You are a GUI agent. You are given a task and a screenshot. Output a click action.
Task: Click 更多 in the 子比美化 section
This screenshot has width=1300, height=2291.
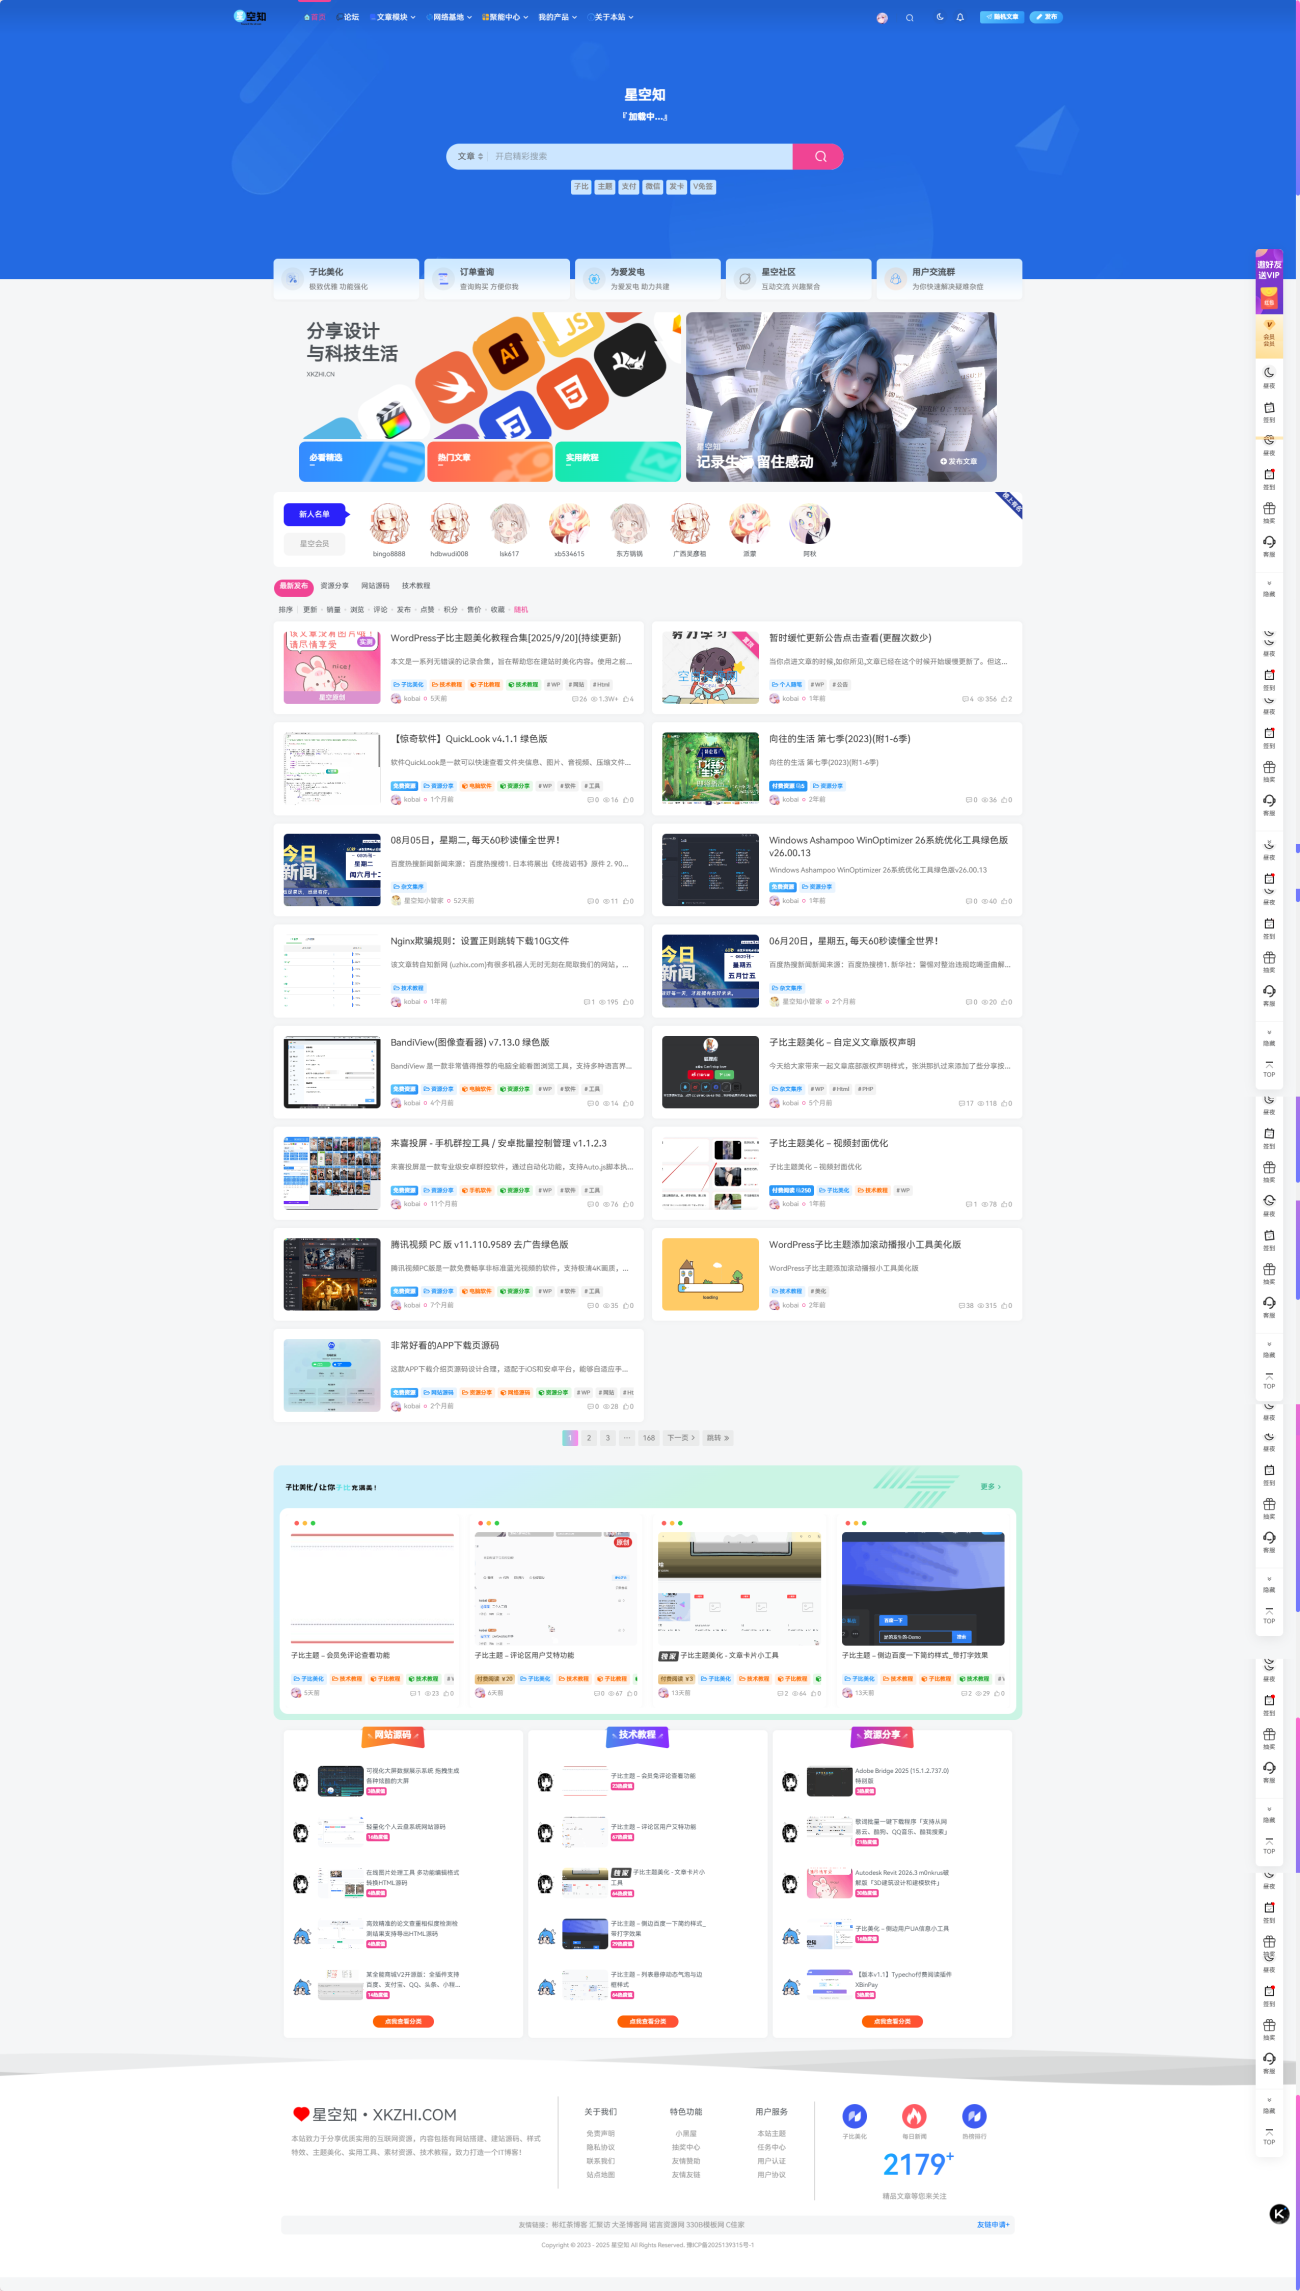coord(990,1487)
